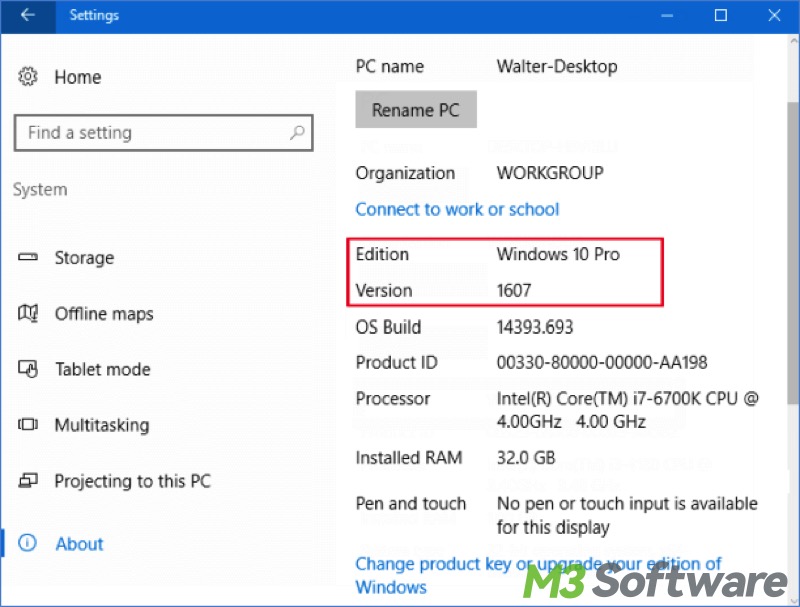
Task: Select the Installed RAM value 32.0 GB
Action: [x=526, y=458]
